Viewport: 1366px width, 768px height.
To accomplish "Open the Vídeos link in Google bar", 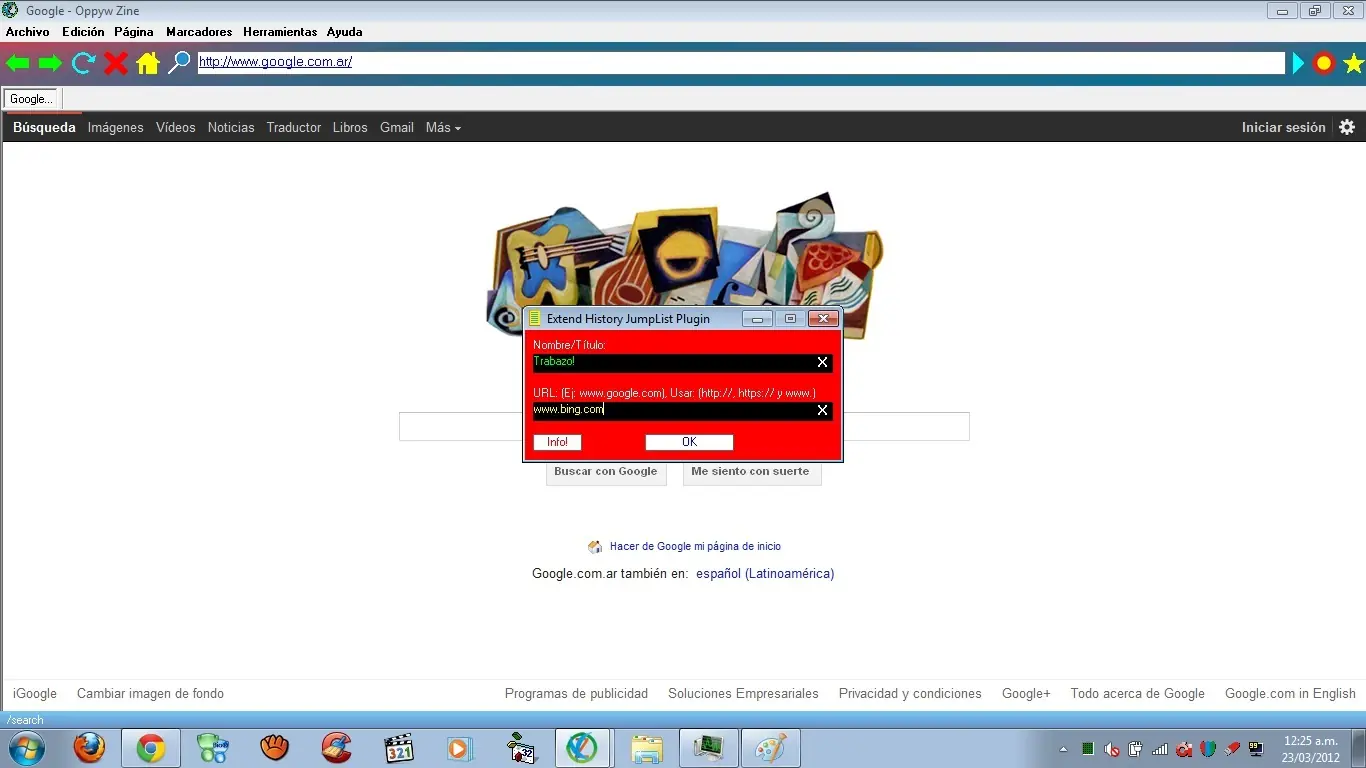I will pyautogui.click(x=176, y=127).
